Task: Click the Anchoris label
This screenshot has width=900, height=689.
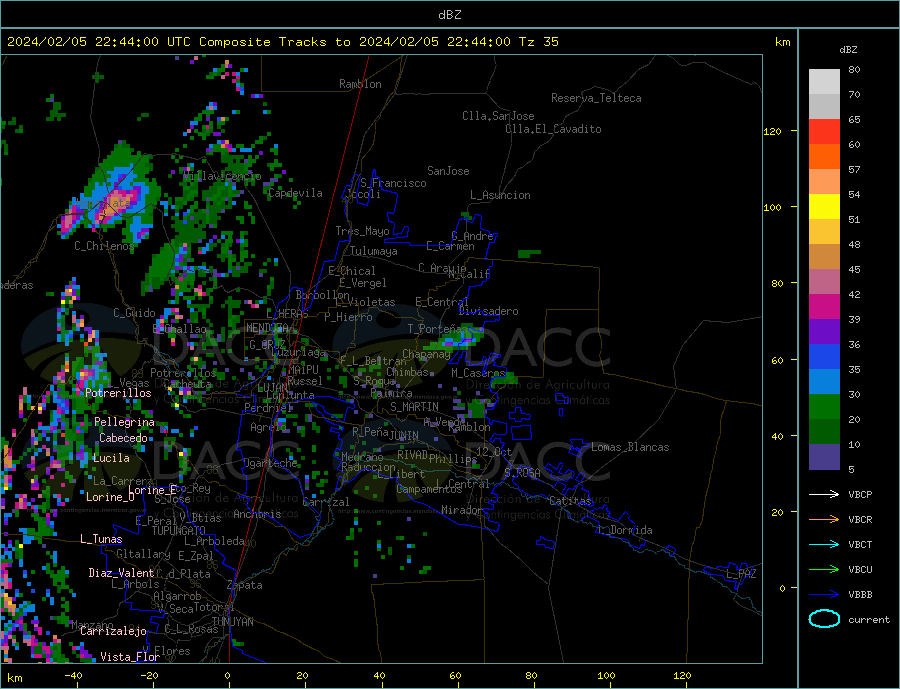Action: pos(257,514)
